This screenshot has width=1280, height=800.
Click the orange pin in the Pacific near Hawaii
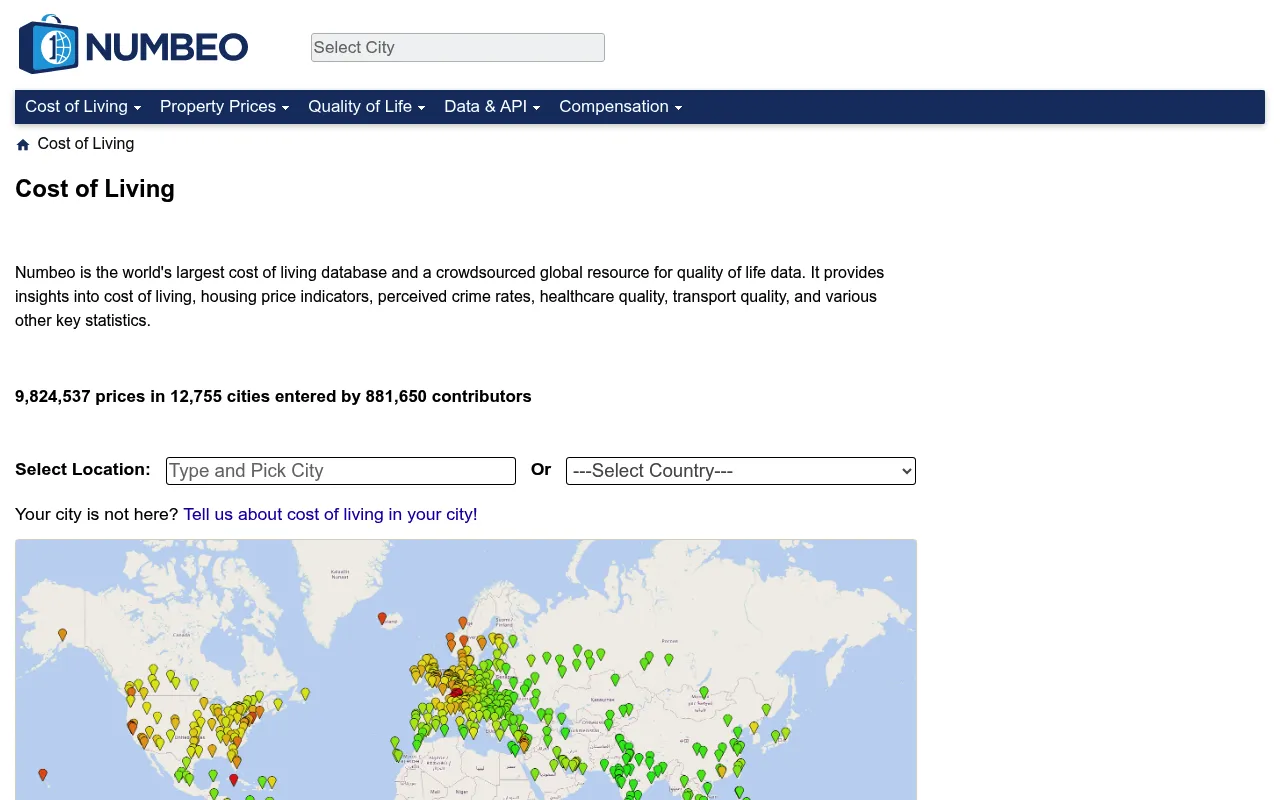(42, 774)
